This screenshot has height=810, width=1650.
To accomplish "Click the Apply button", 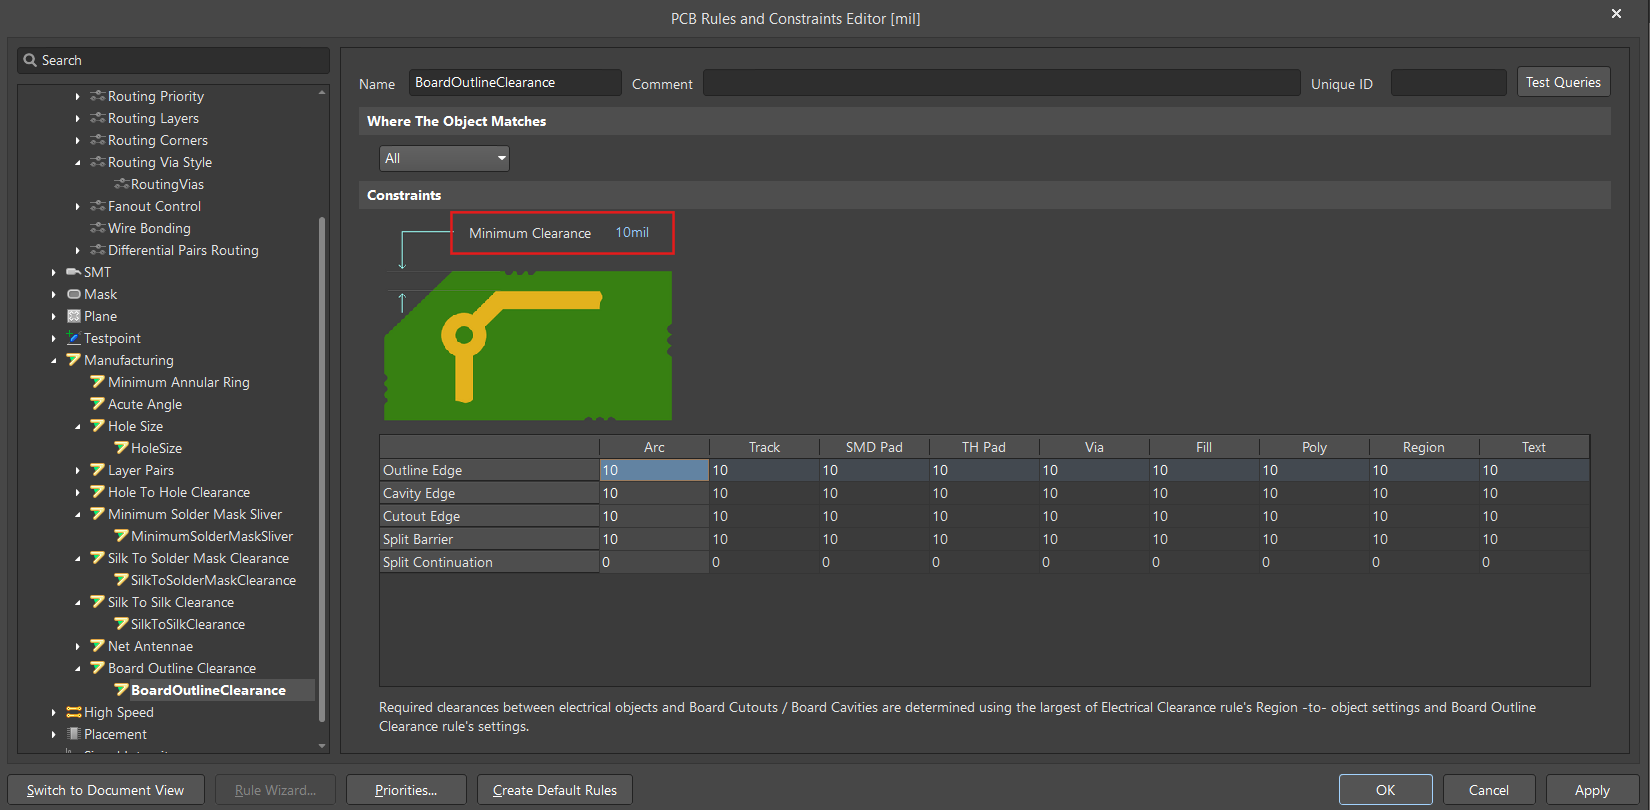I will [1592, 790].
